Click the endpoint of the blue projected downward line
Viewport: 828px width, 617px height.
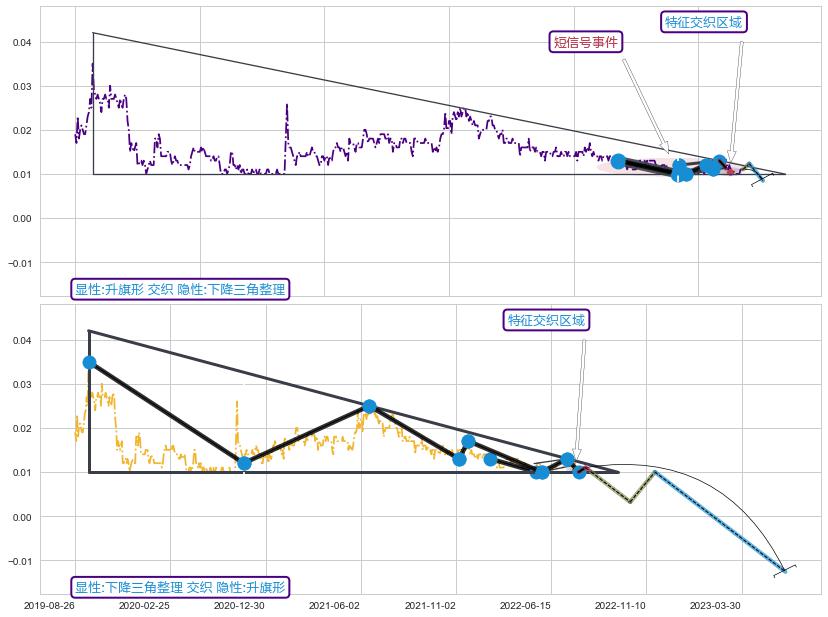(x=784, y=571)
